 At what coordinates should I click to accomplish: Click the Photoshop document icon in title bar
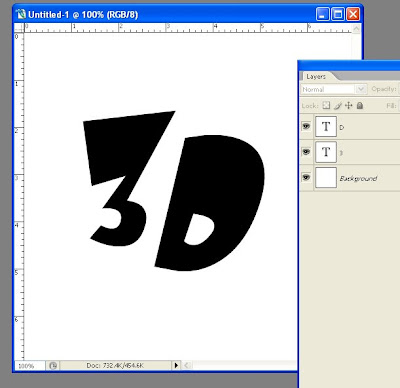pos(21,15)
